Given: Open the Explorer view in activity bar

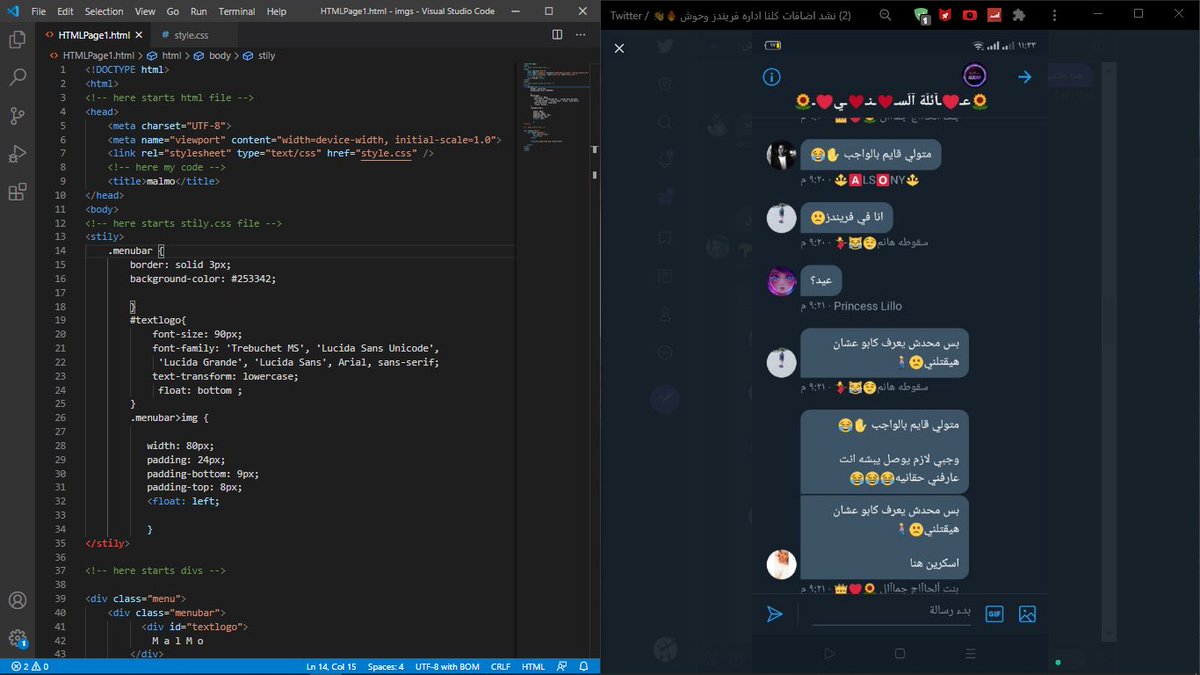Looking at the screenshot, I should coord(17,40).
